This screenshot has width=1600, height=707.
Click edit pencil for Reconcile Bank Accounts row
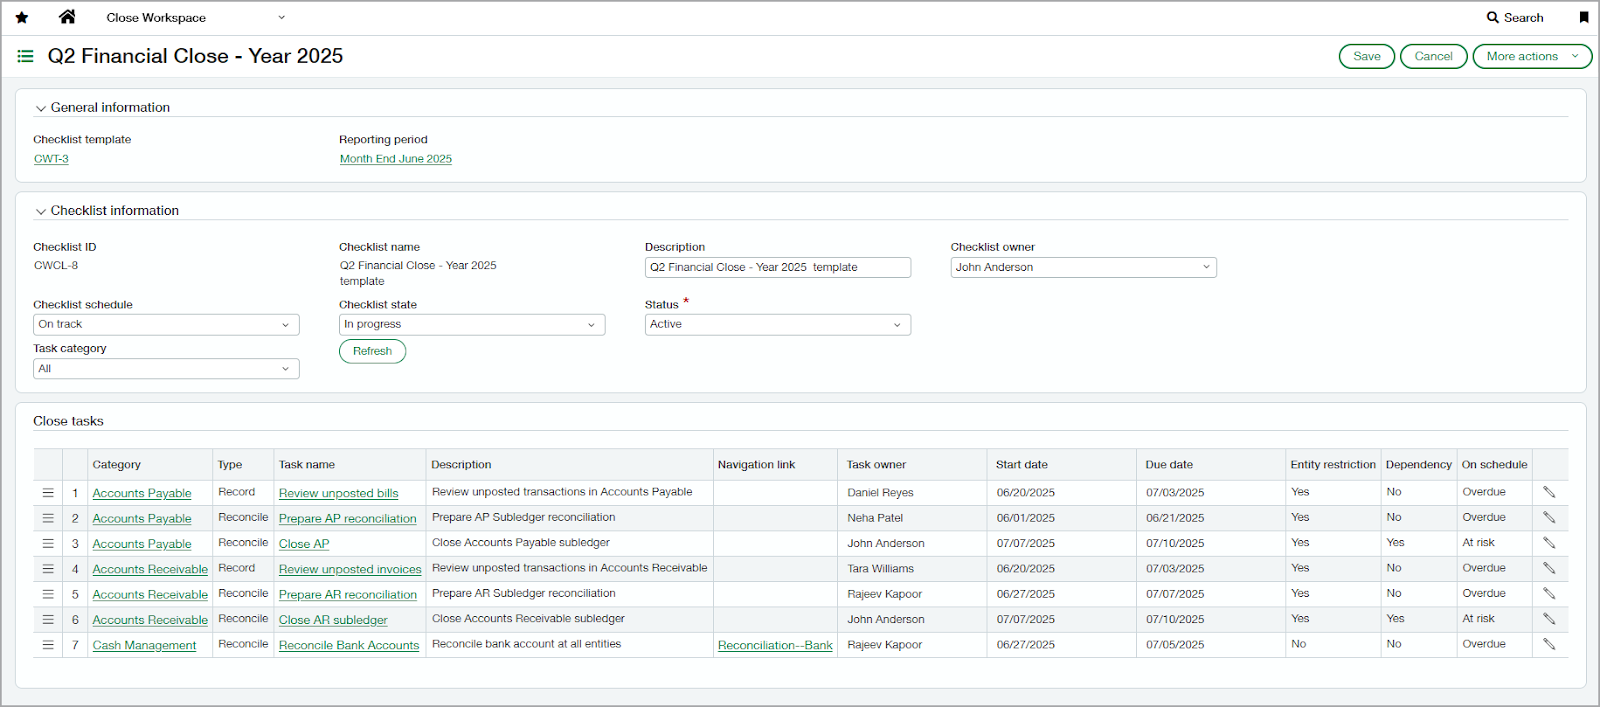1549,645
